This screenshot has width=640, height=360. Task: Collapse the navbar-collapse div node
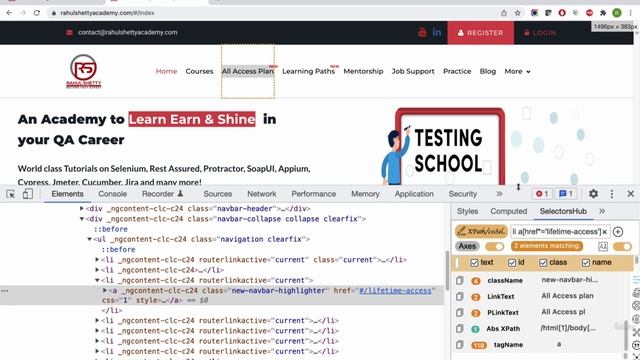pyautogui.click(x=82, y=219)
